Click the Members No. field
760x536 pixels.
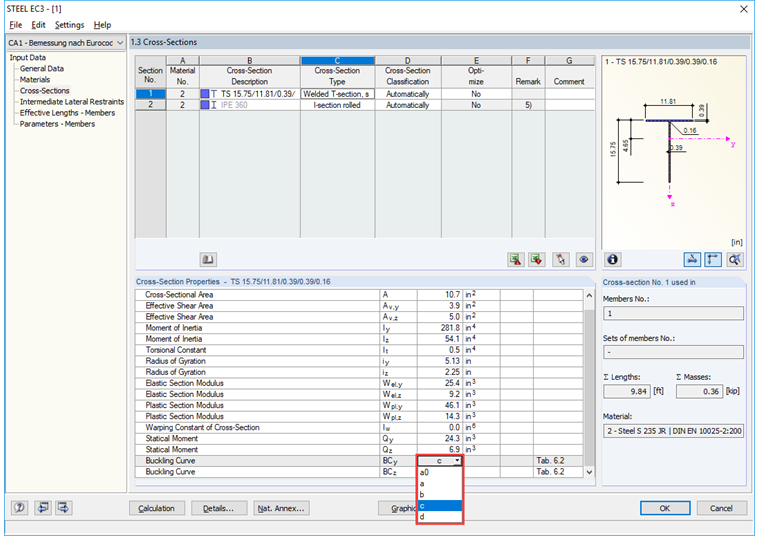(673, 314)
